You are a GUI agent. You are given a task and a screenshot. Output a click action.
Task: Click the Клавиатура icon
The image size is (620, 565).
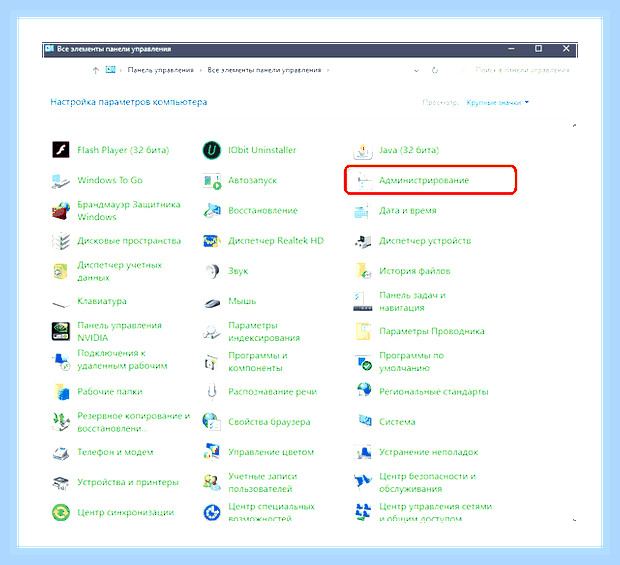click(60, 303)
